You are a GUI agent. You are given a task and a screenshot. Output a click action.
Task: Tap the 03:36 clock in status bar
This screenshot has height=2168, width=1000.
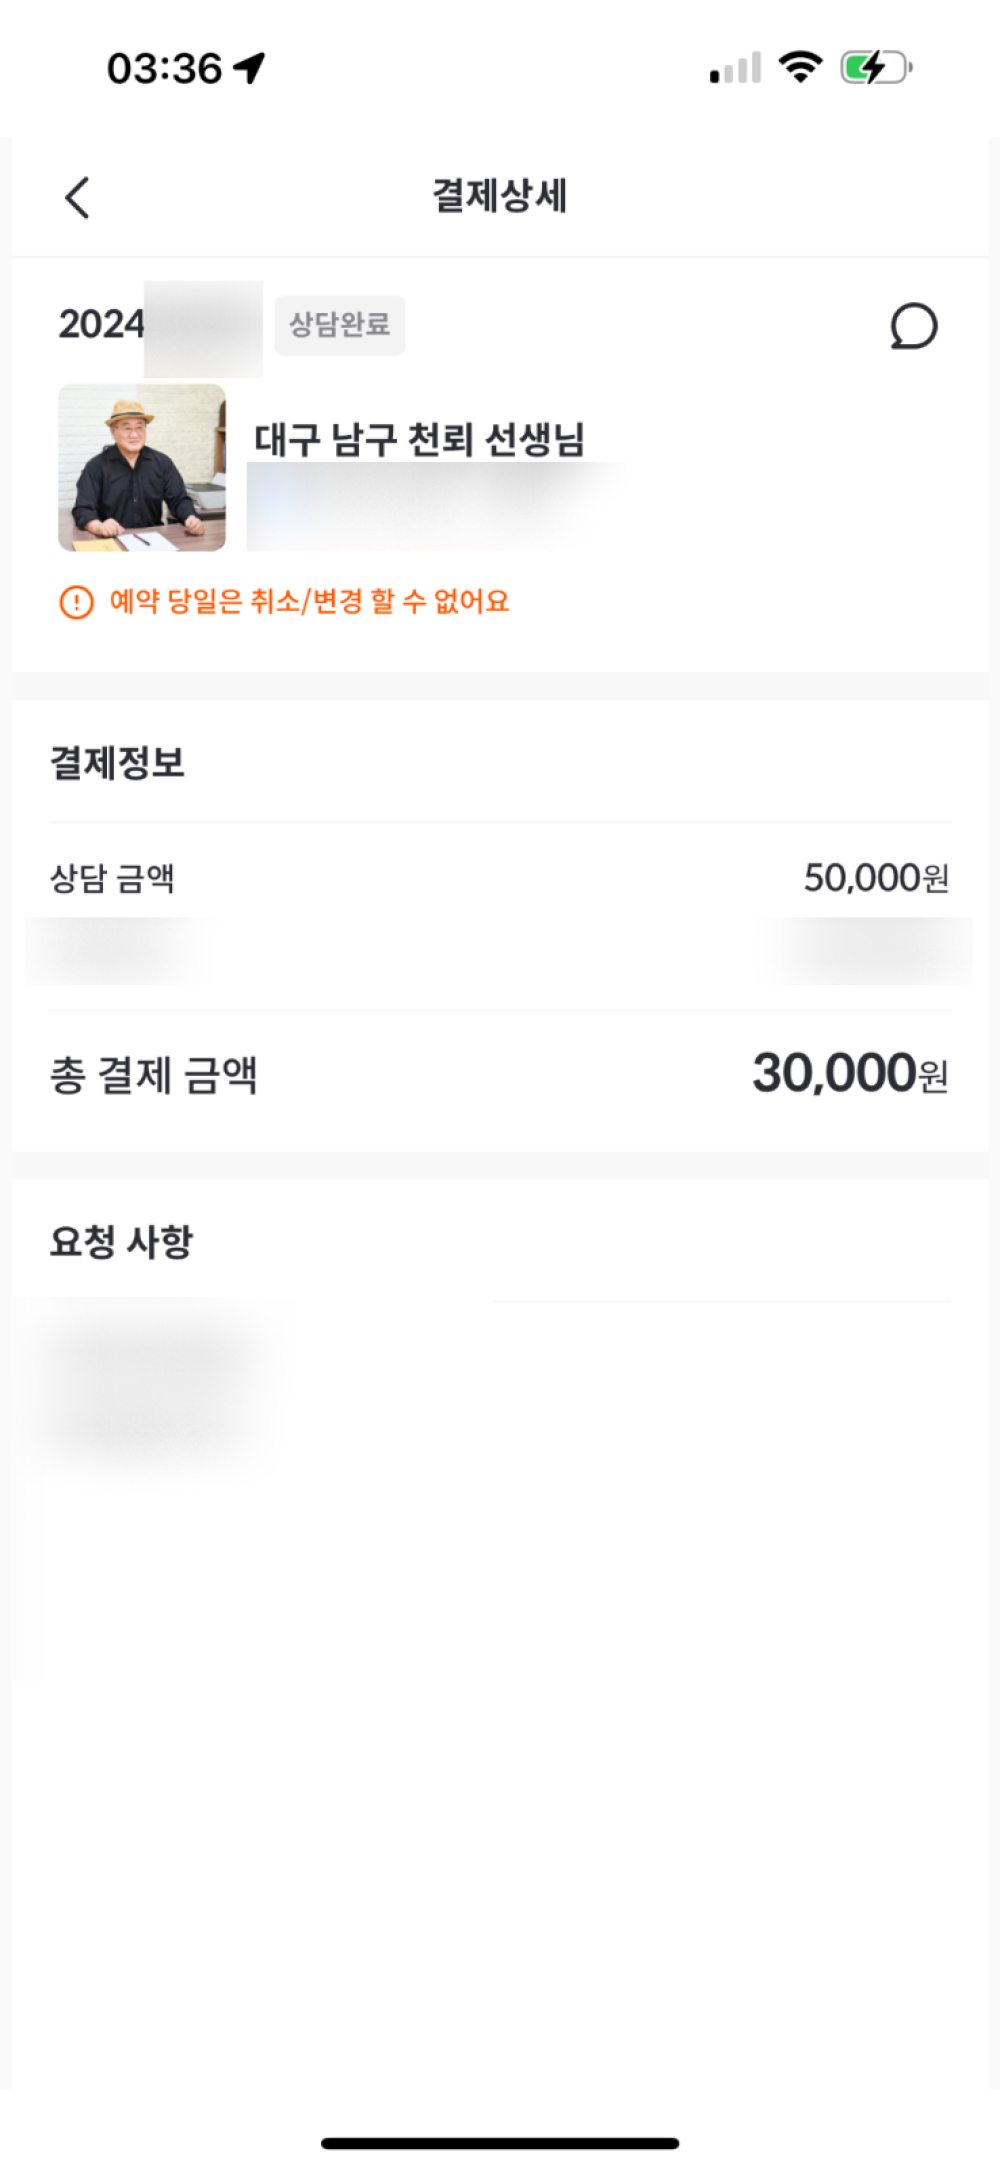[x=164, y=69]
